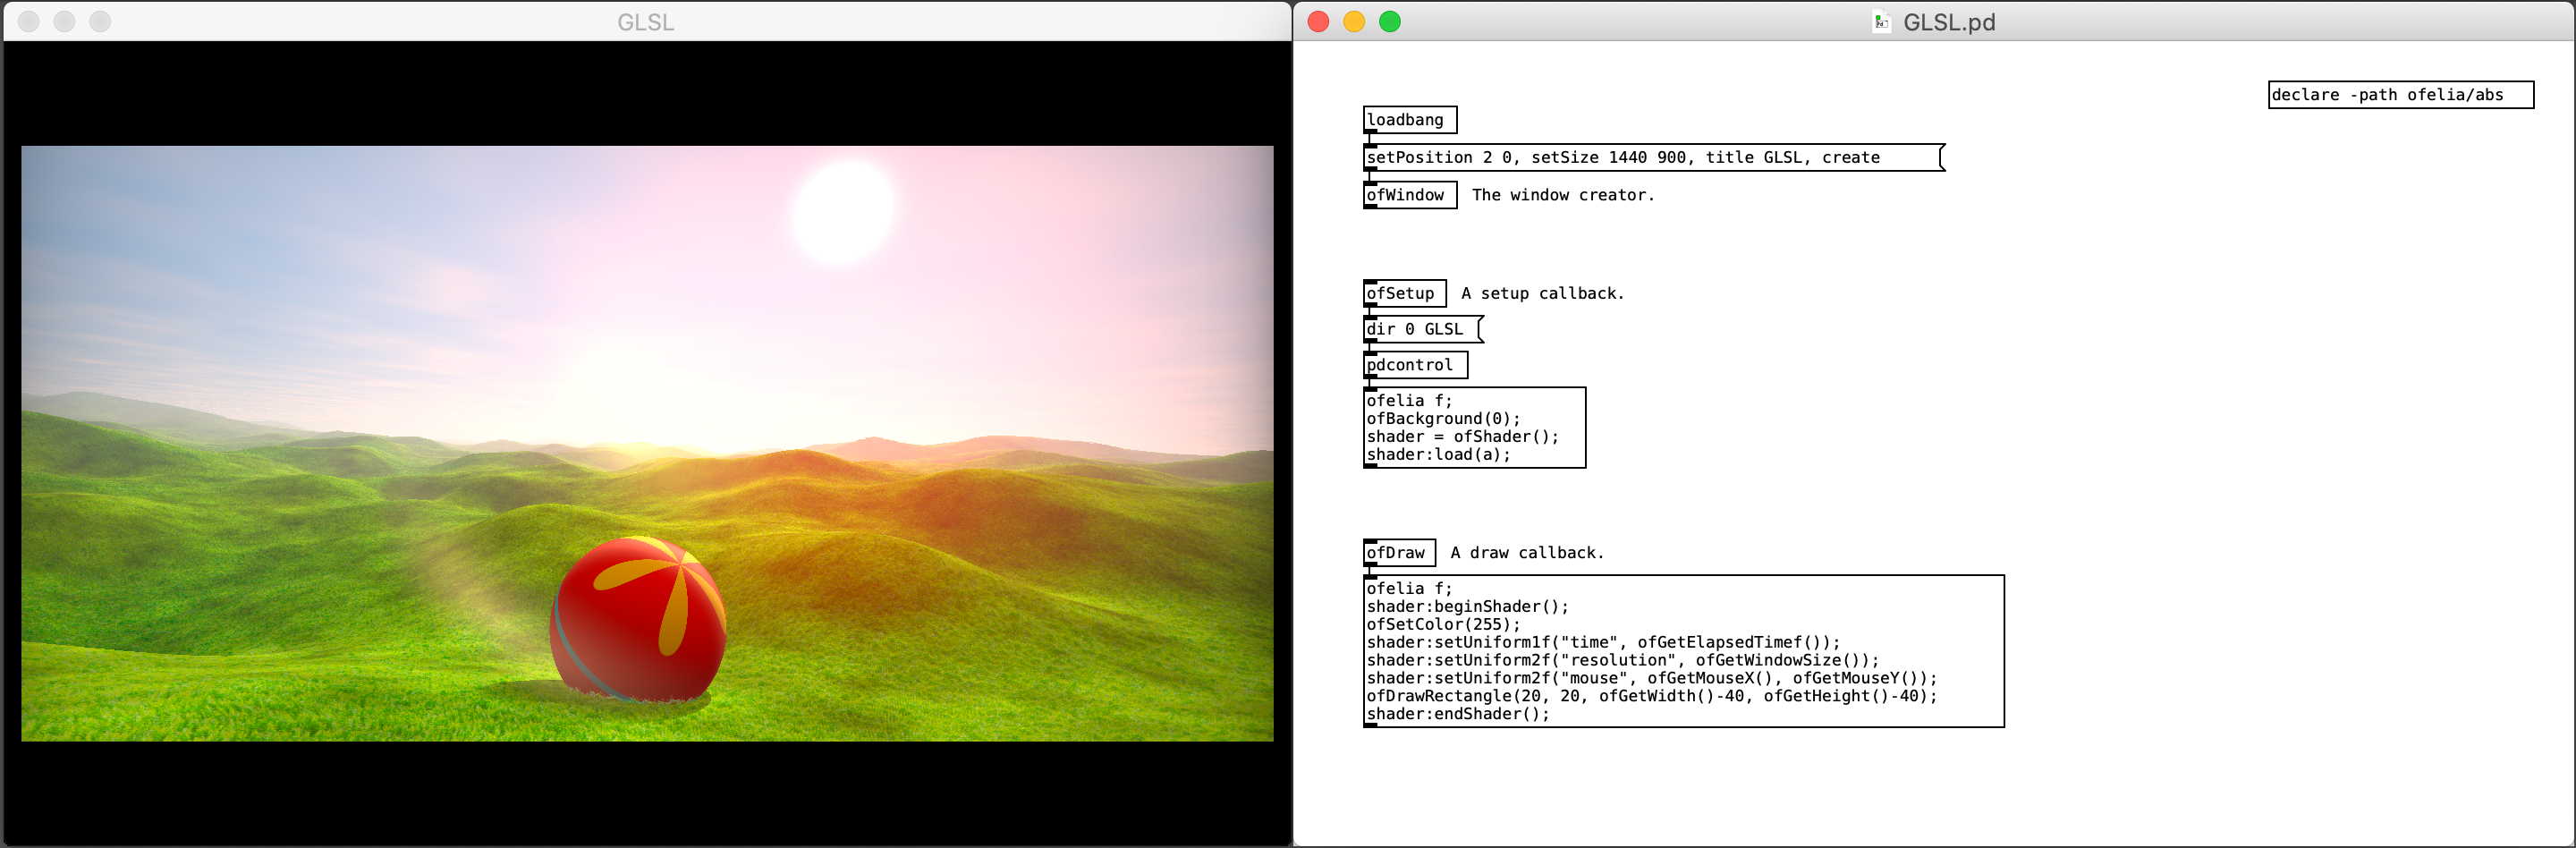Click the sun in the GLSL render window
2576x848 pixels.
tap(843, 212)
